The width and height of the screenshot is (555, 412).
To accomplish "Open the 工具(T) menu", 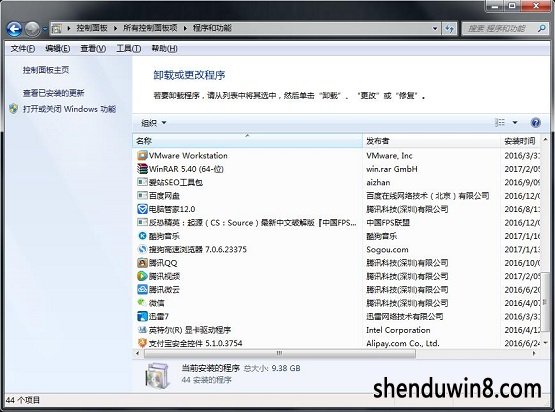I will (128, 48).
